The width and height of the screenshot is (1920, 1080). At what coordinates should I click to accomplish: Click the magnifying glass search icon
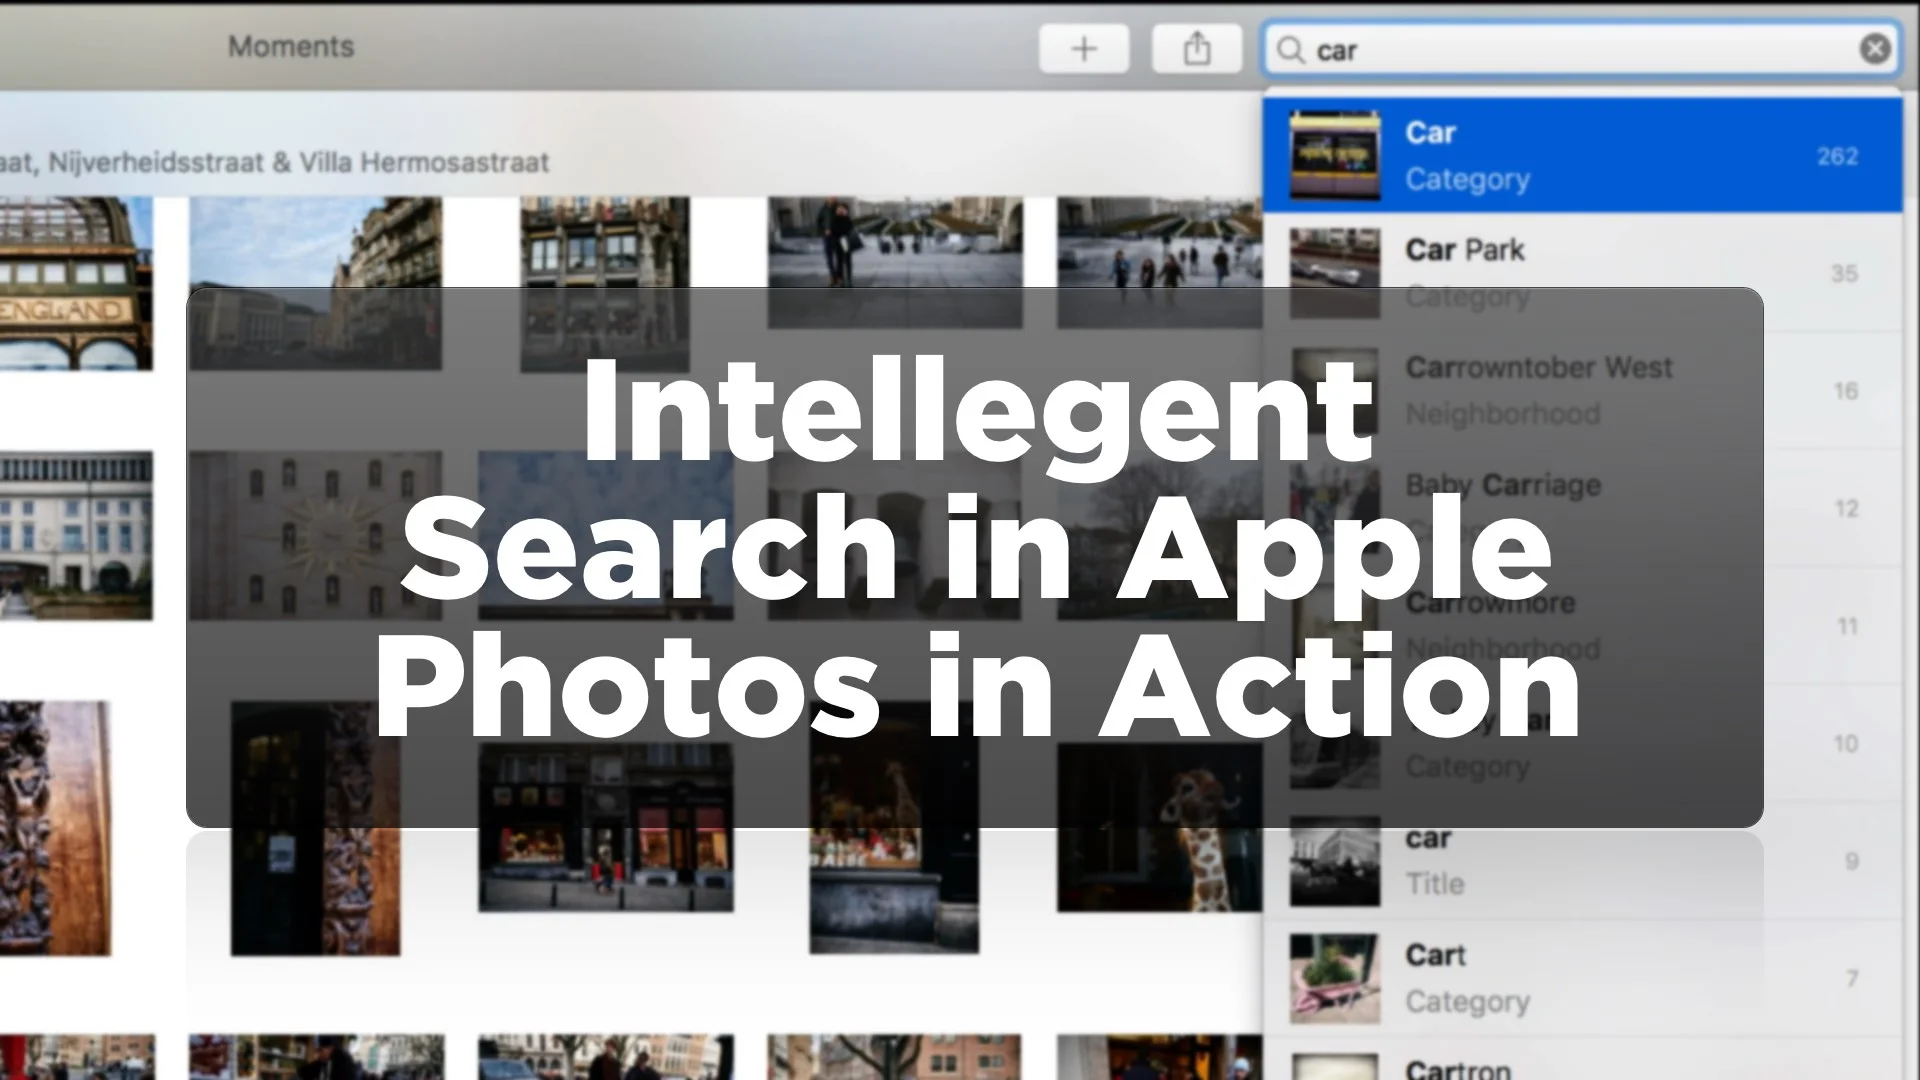(1291, 50)
